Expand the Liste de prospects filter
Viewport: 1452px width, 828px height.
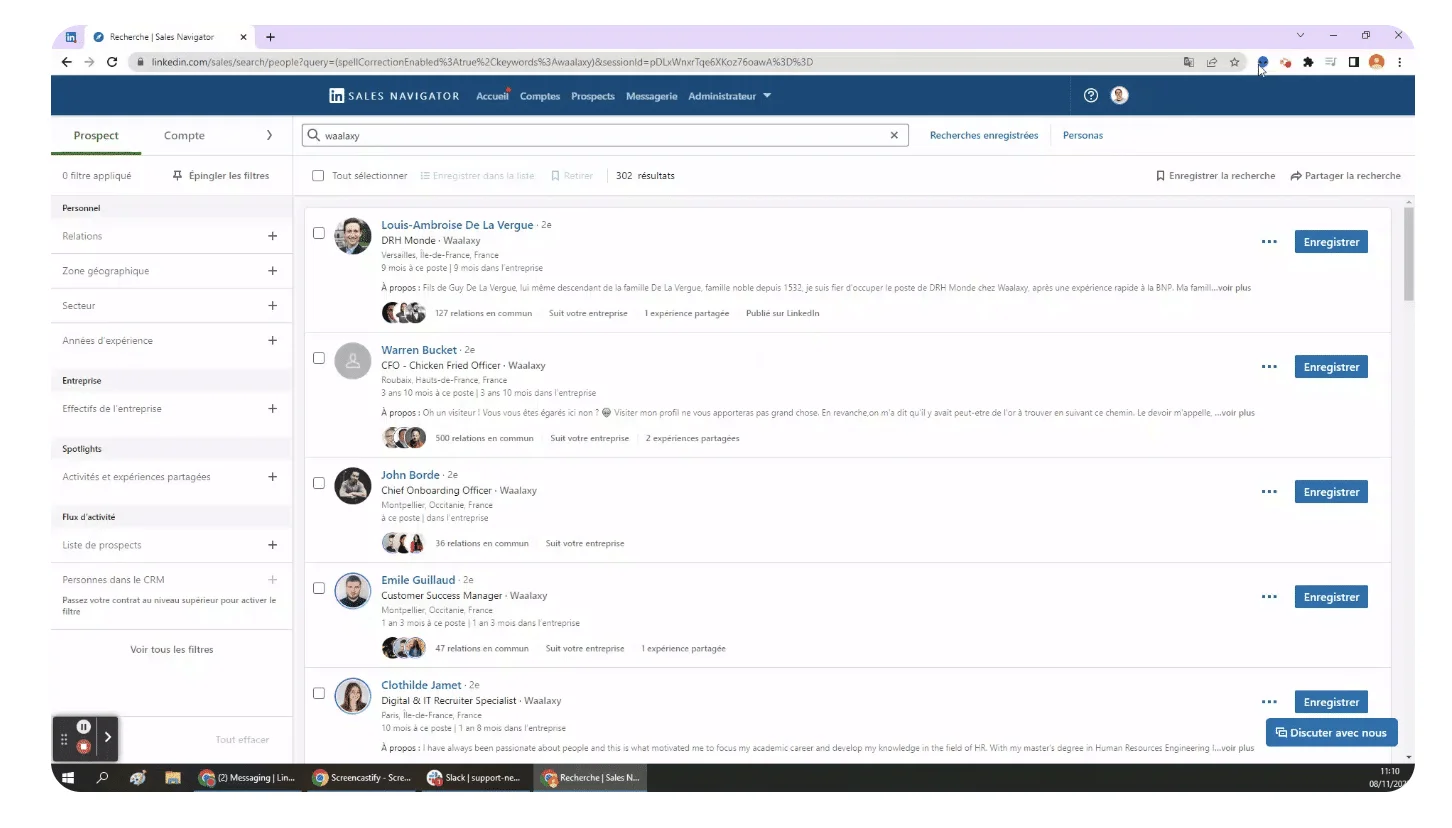click(272, 545)
